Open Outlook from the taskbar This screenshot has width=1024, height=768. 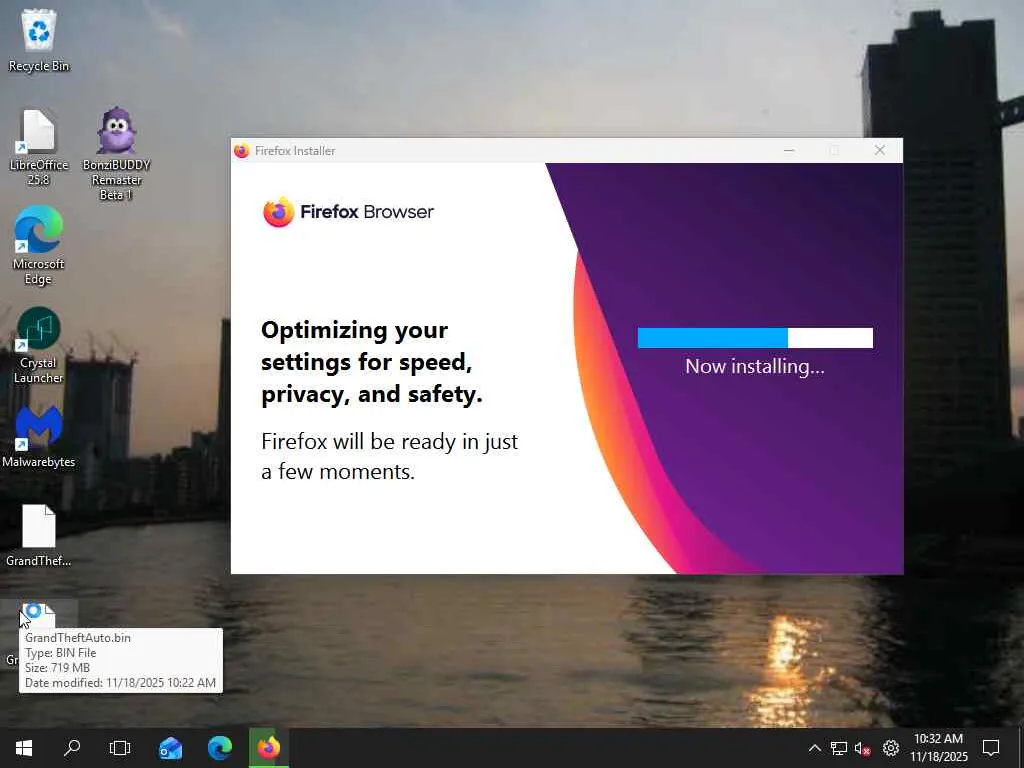(170, 748)
